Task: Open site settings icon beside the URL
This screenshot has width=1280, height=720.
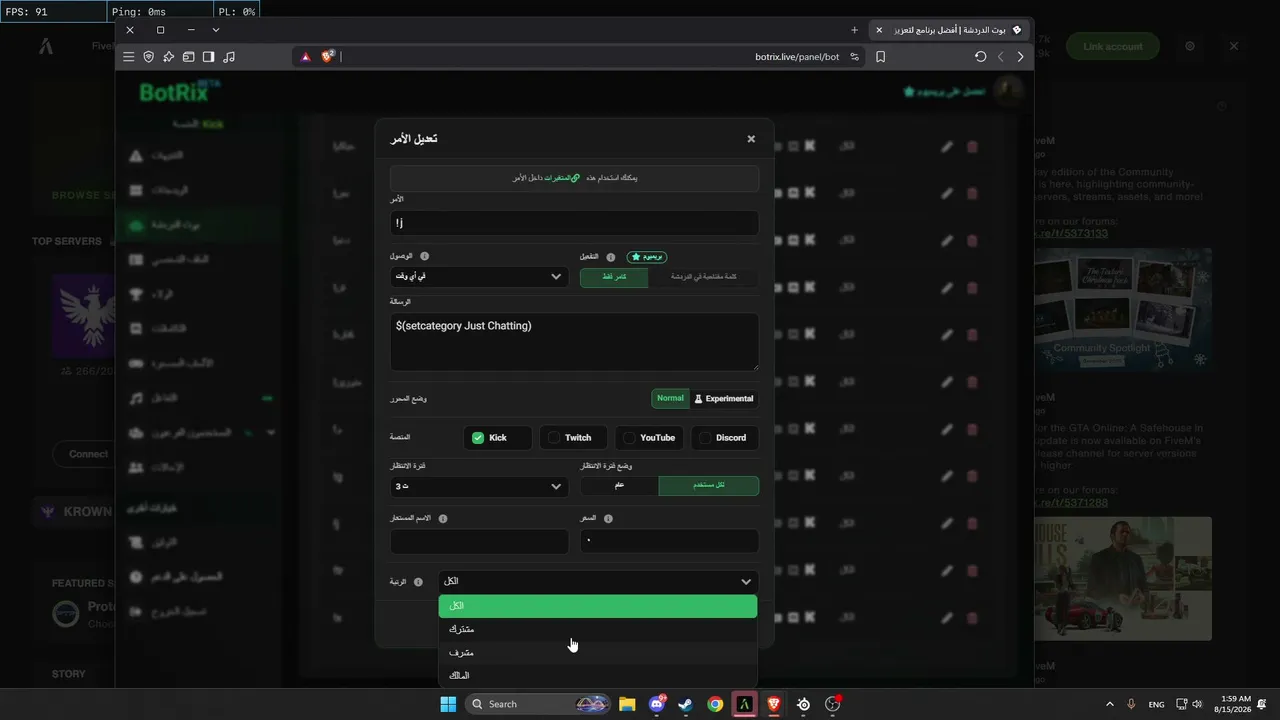Action: click(855, 57)
